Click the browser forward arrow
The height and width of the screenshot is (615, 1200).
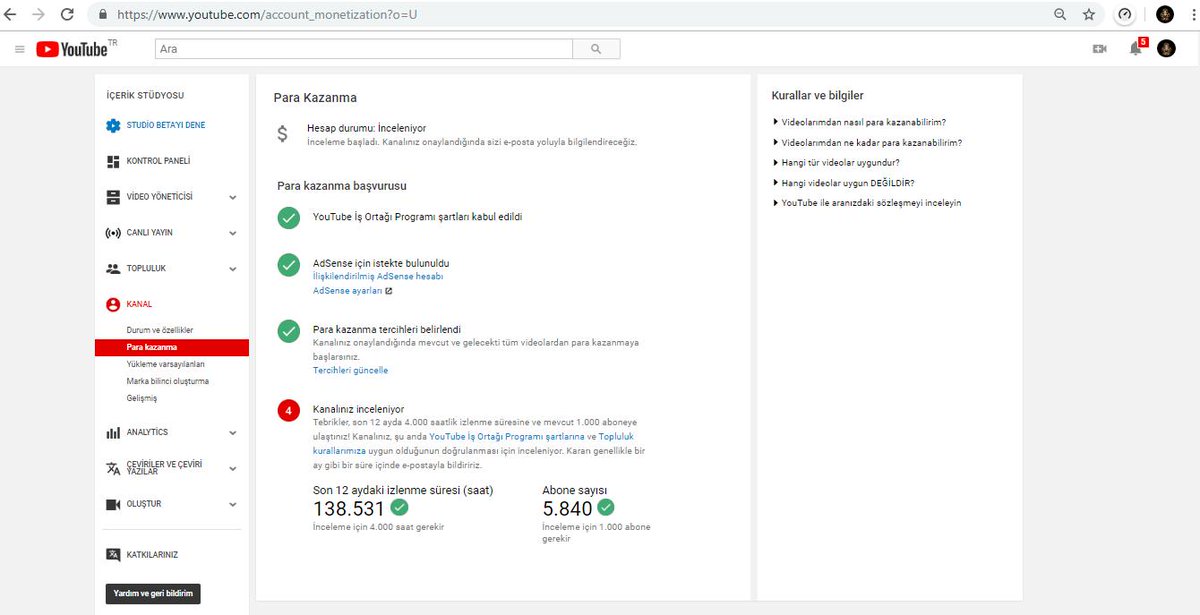[x=38, y=15]
